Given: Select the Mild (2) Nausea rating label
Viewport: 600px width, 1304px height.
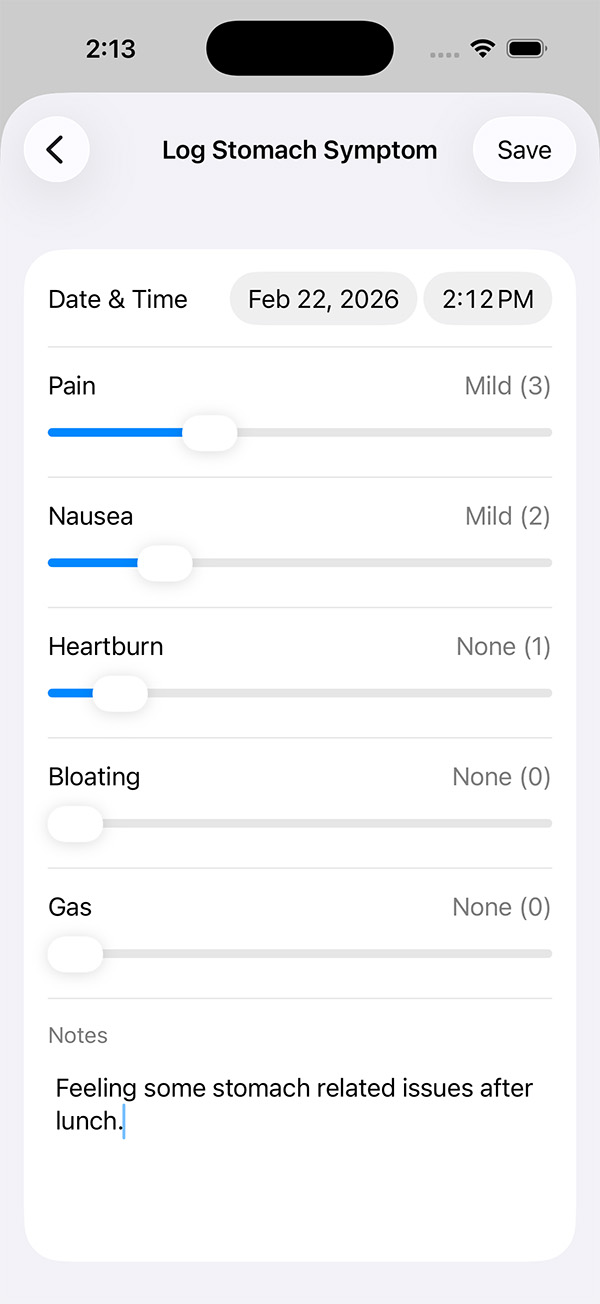Looking at the screenshot, I should (x=507, y=516).
